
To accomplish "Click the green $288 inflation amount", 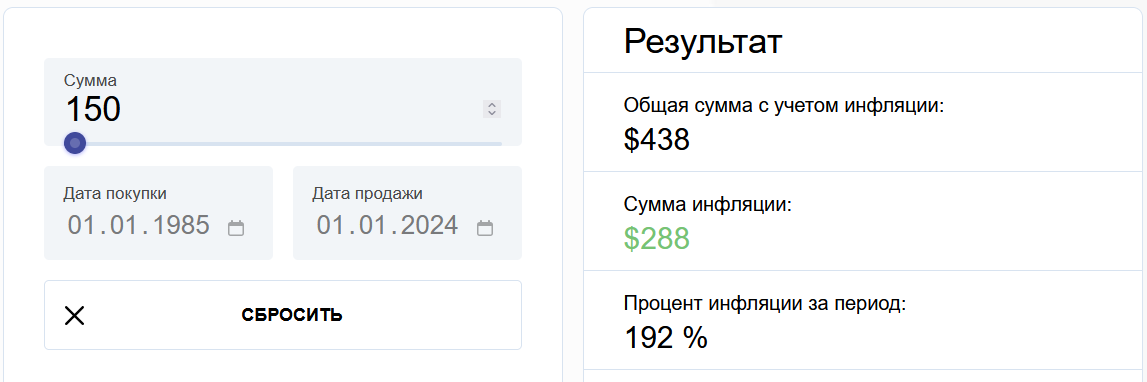I will (x=657, y=239).
